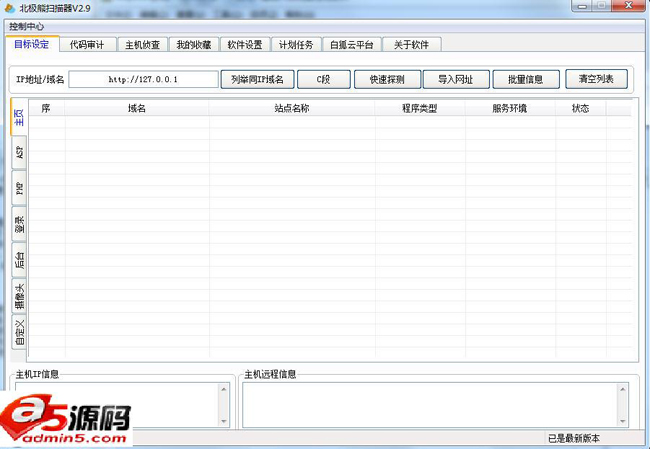Click the 导入网址 button

456,79
